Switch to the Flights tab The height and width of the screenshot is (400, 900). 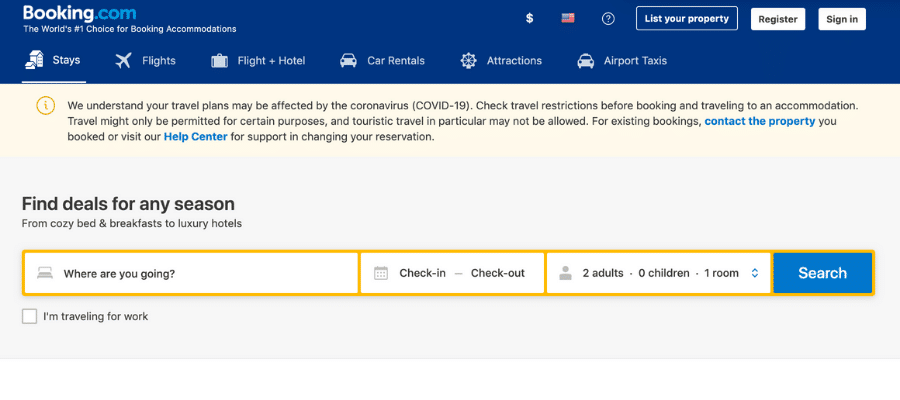tap(145, 61)
